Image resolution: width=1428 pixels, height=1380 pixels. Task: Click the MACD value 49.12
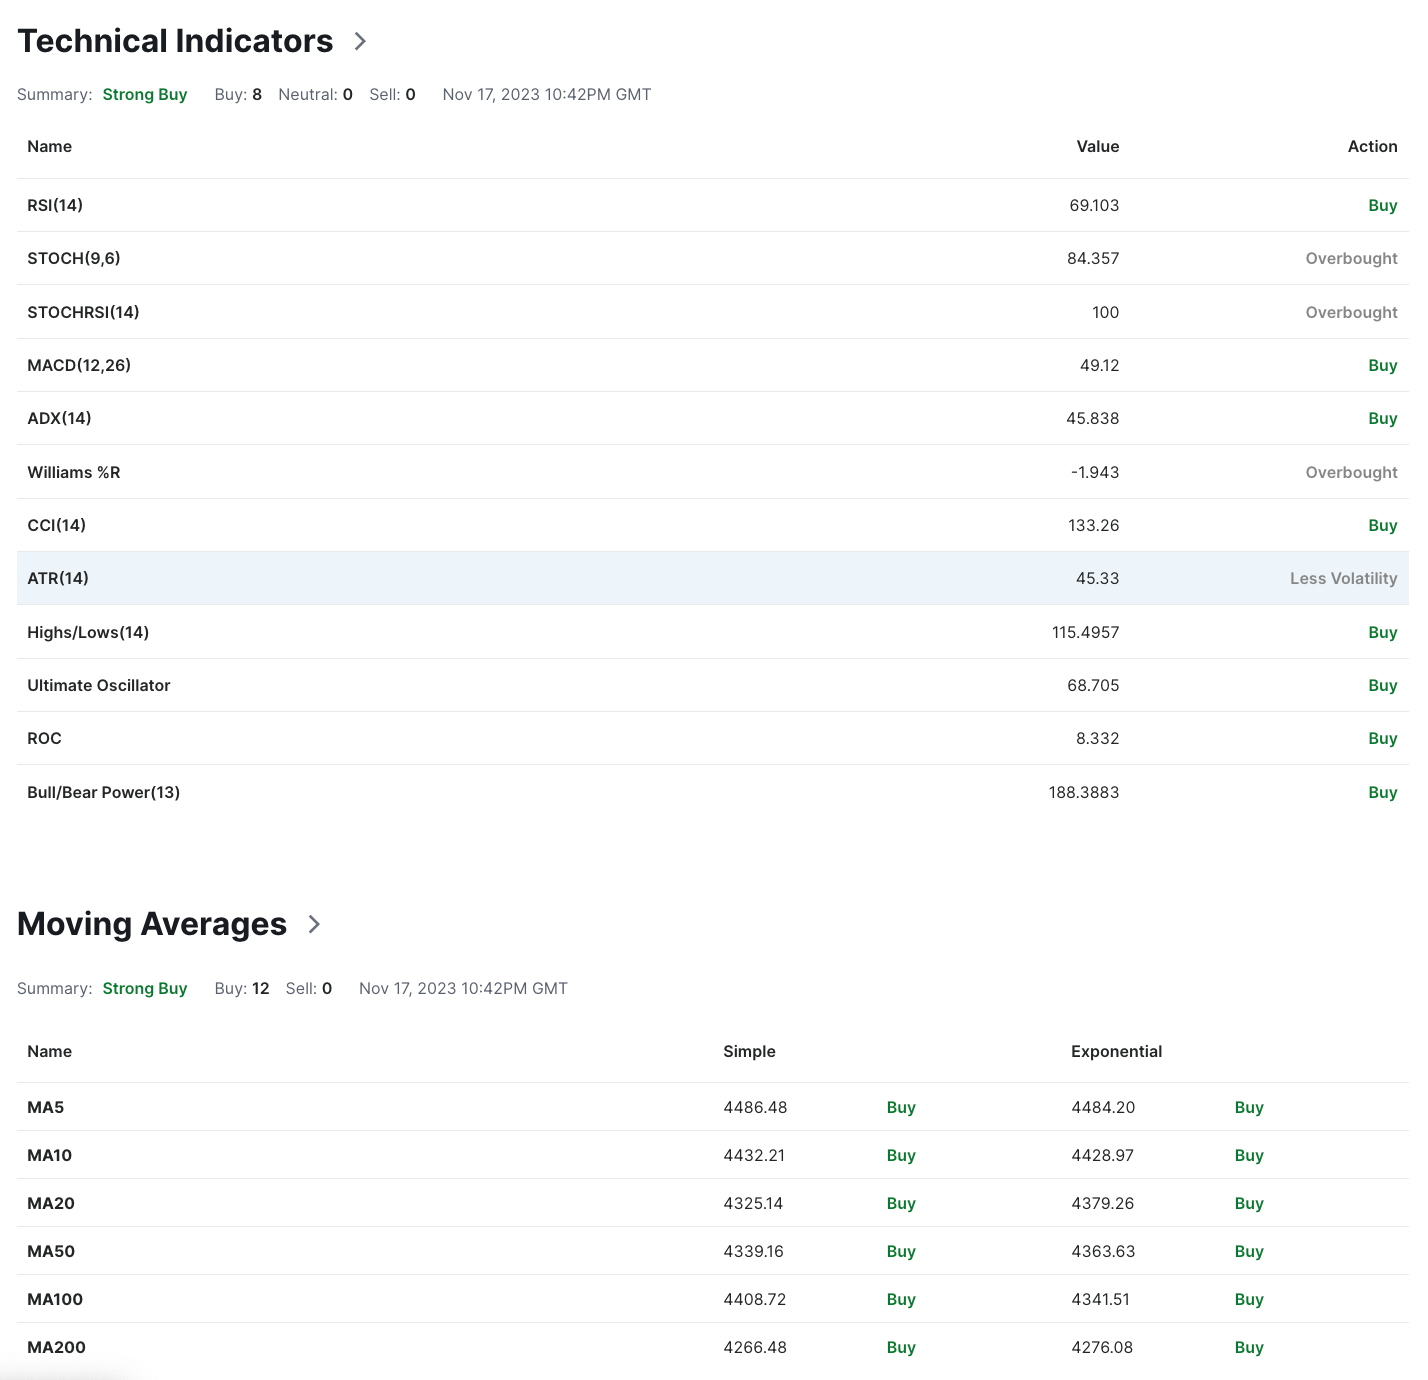coord(1100,365)
